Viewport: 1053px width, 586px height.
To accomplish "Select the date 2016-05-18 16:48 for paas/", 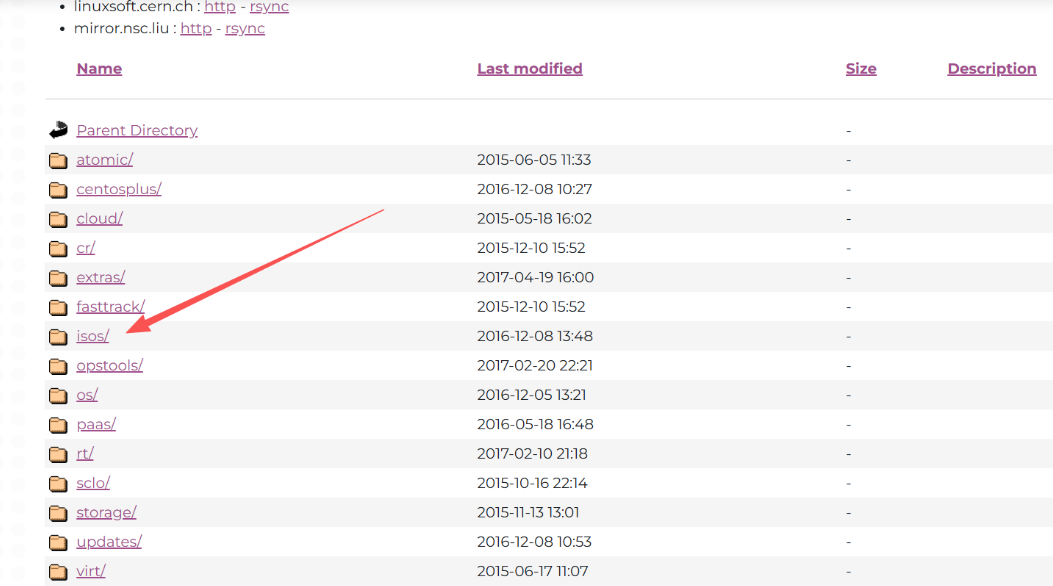I will pyautogui.click(x=535, y=425).
